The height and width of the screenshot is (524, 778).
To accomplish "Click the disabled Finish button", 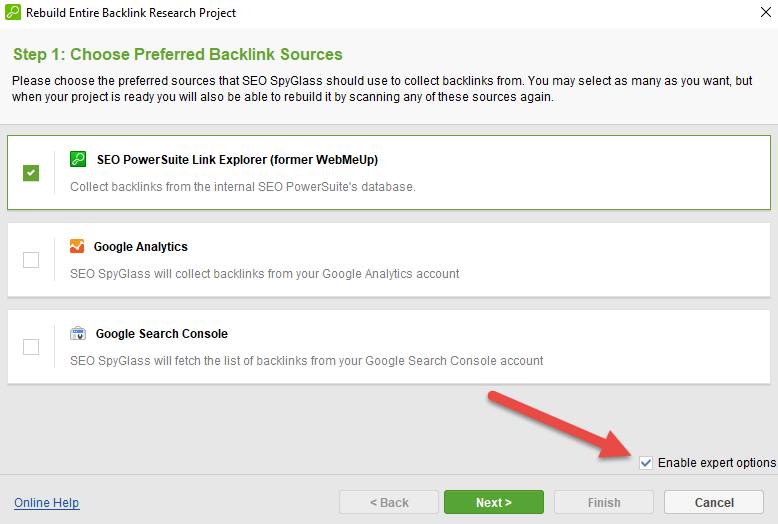I will (x=604, y=502).
